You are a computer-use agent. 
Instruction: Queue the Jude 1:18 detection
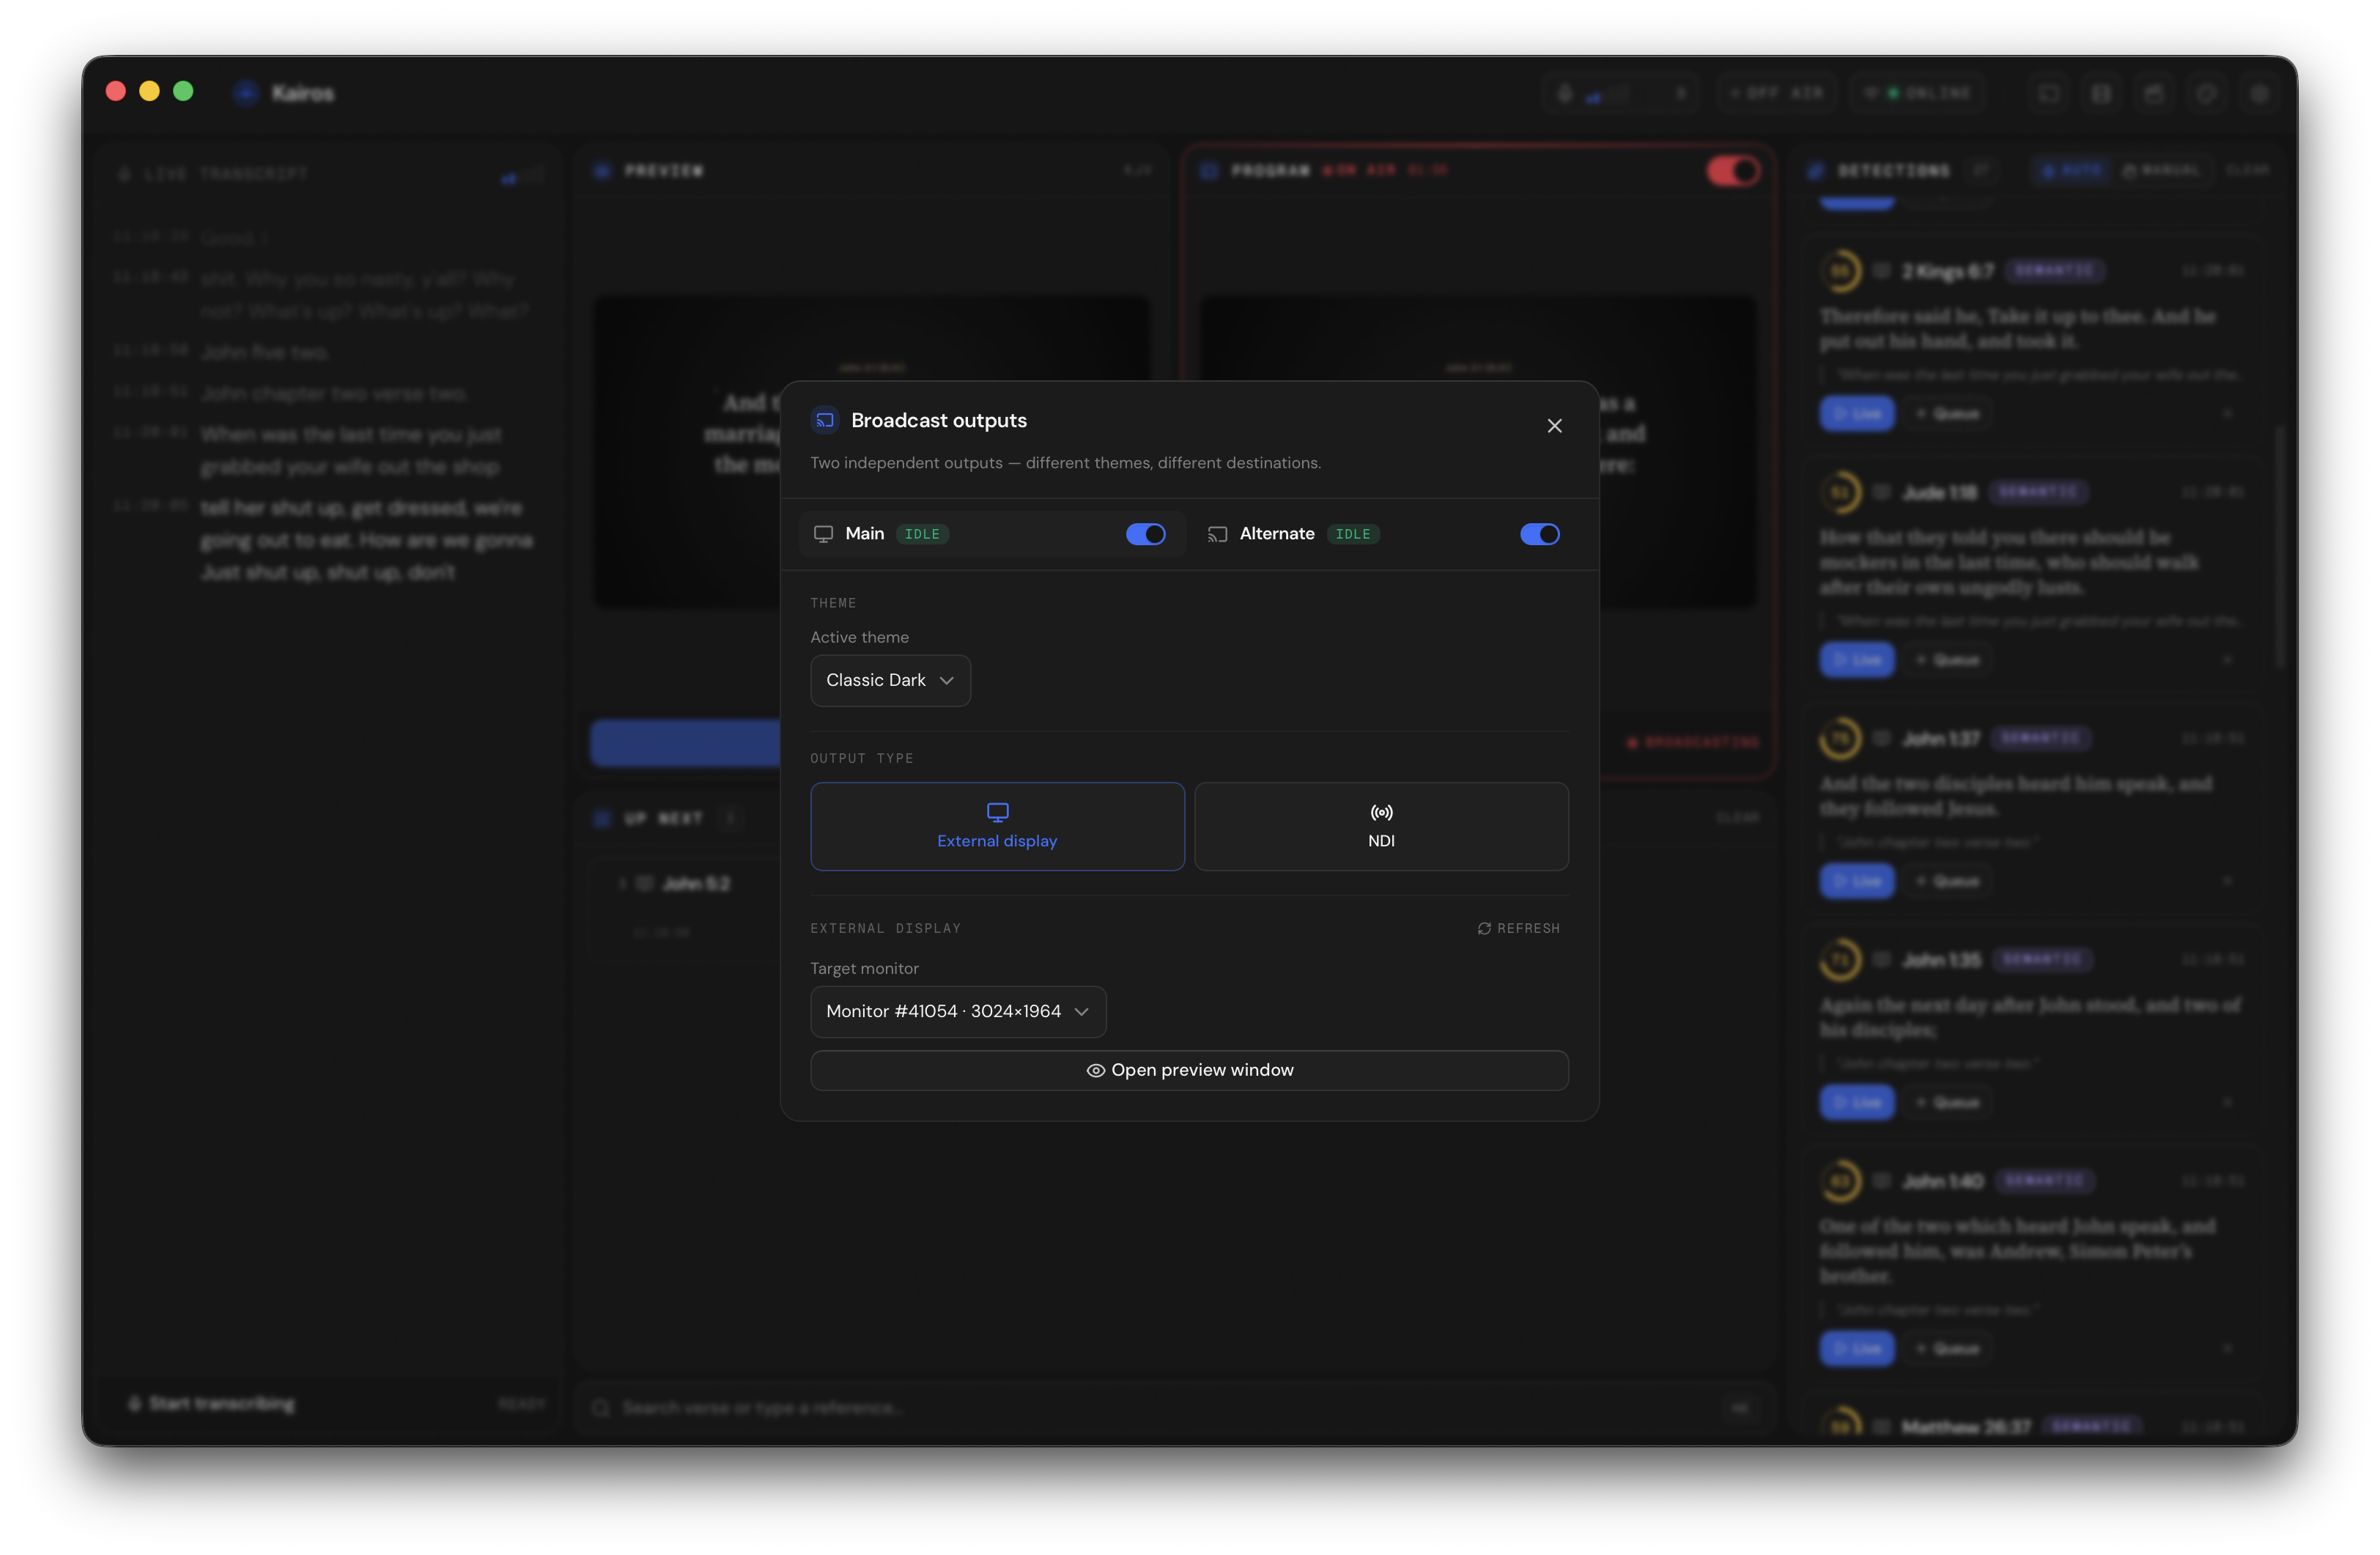pyautogui.click(x=1946, y=660)
